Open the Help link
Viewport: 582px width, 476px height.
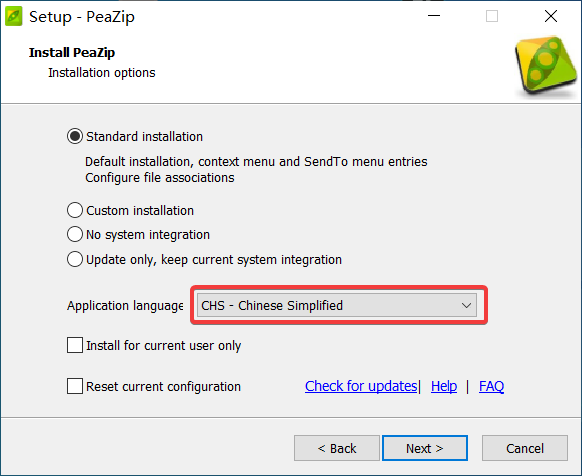click(x=444, y=386)
